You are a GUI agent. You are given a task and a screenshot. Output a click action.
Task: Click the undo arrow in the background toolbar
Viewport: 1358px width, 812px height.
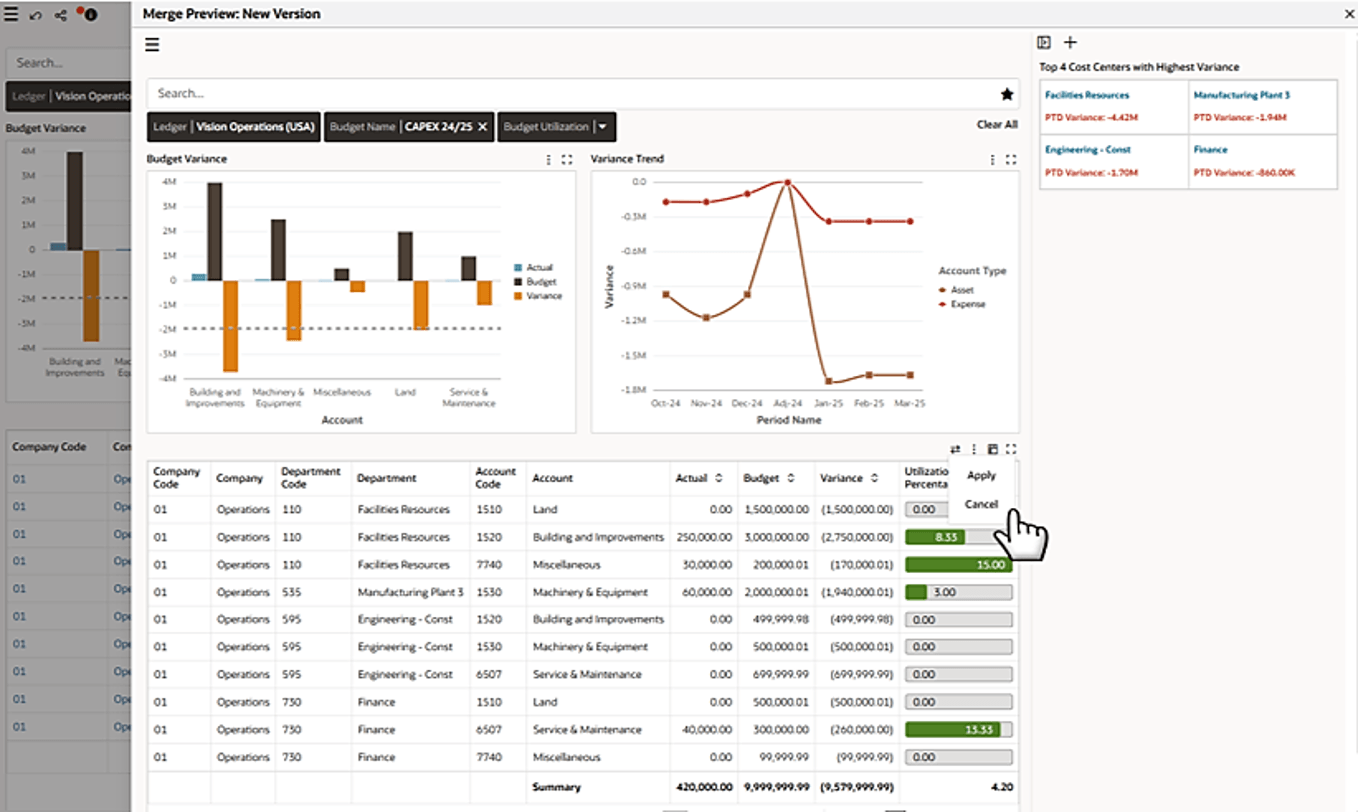coord(36,16)
